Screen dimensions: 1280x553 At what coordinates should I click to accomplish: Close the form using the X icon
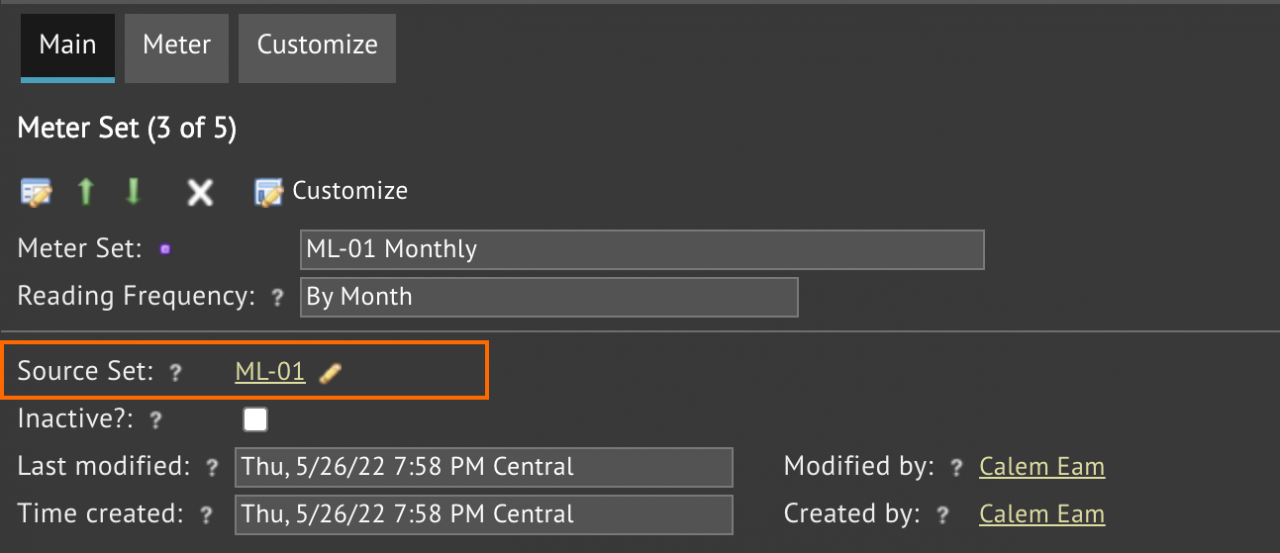pyautogui.click(x=200, y=192)
